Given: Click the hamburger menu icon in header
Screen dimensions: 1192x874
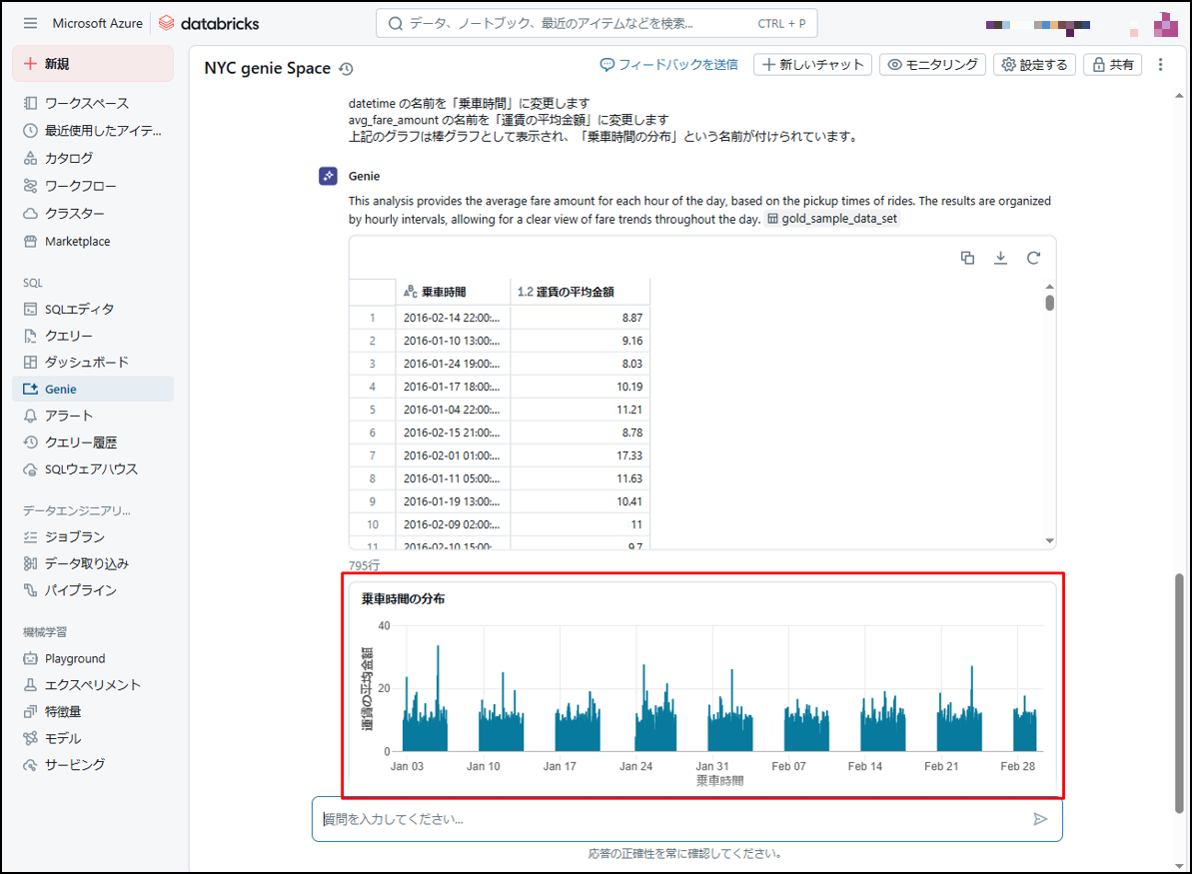Looking at the screenshot, I should tap(30, 23).
